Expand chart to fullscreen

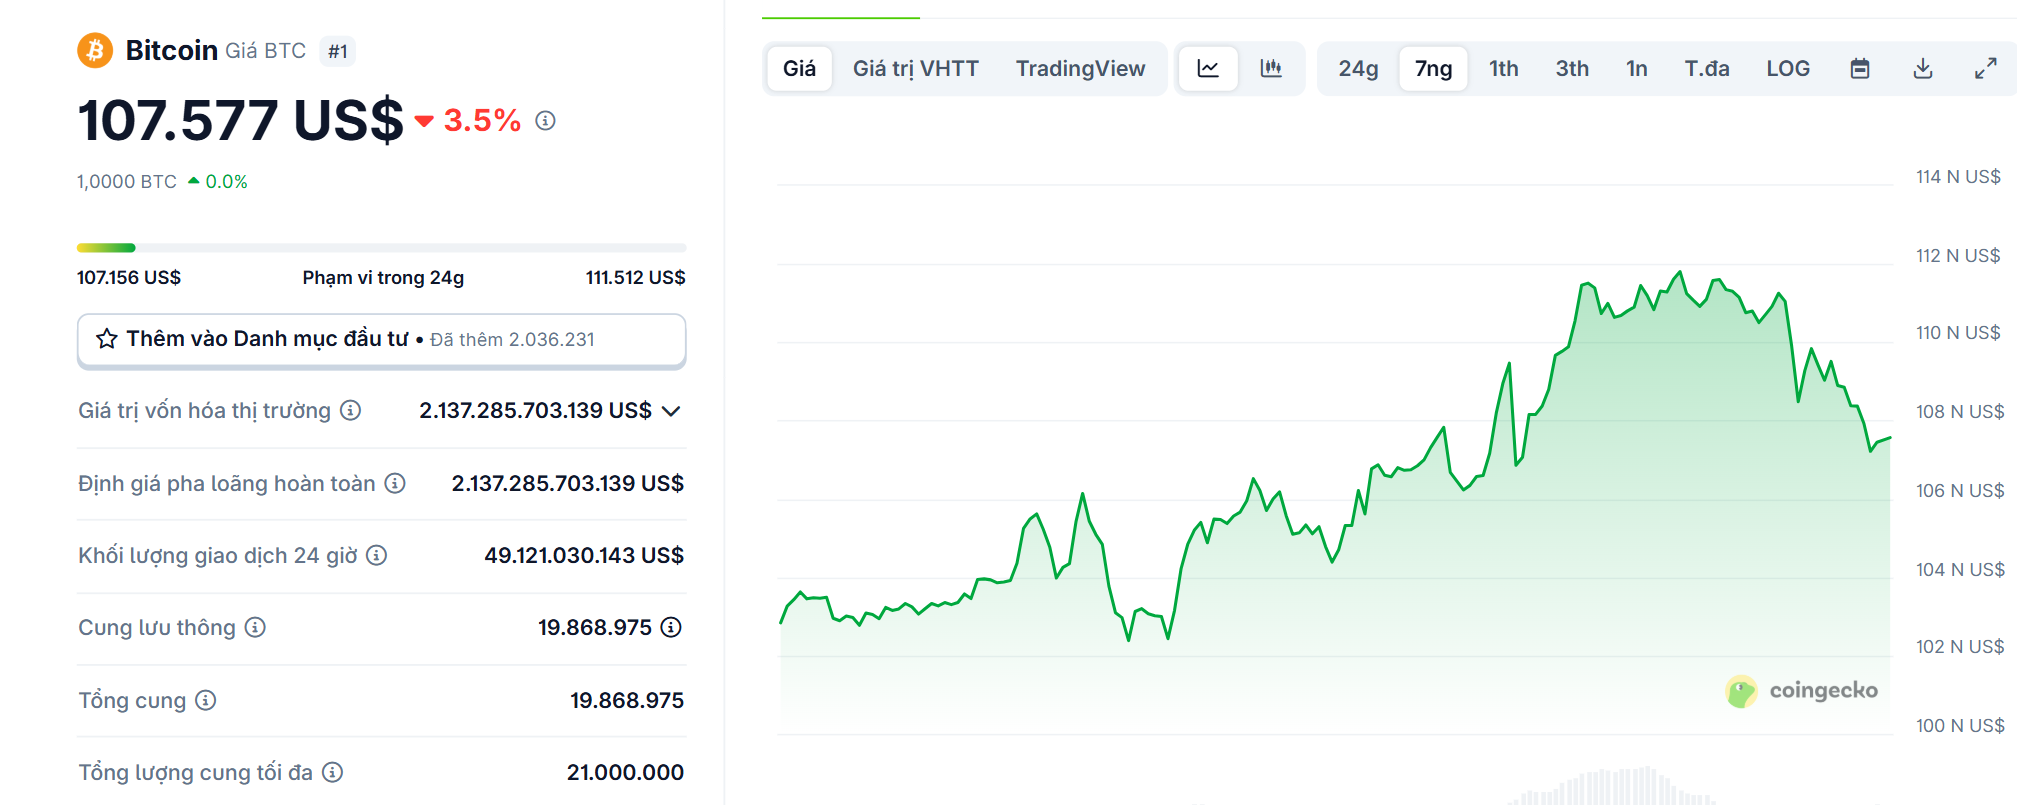[x=1986, y=68]
